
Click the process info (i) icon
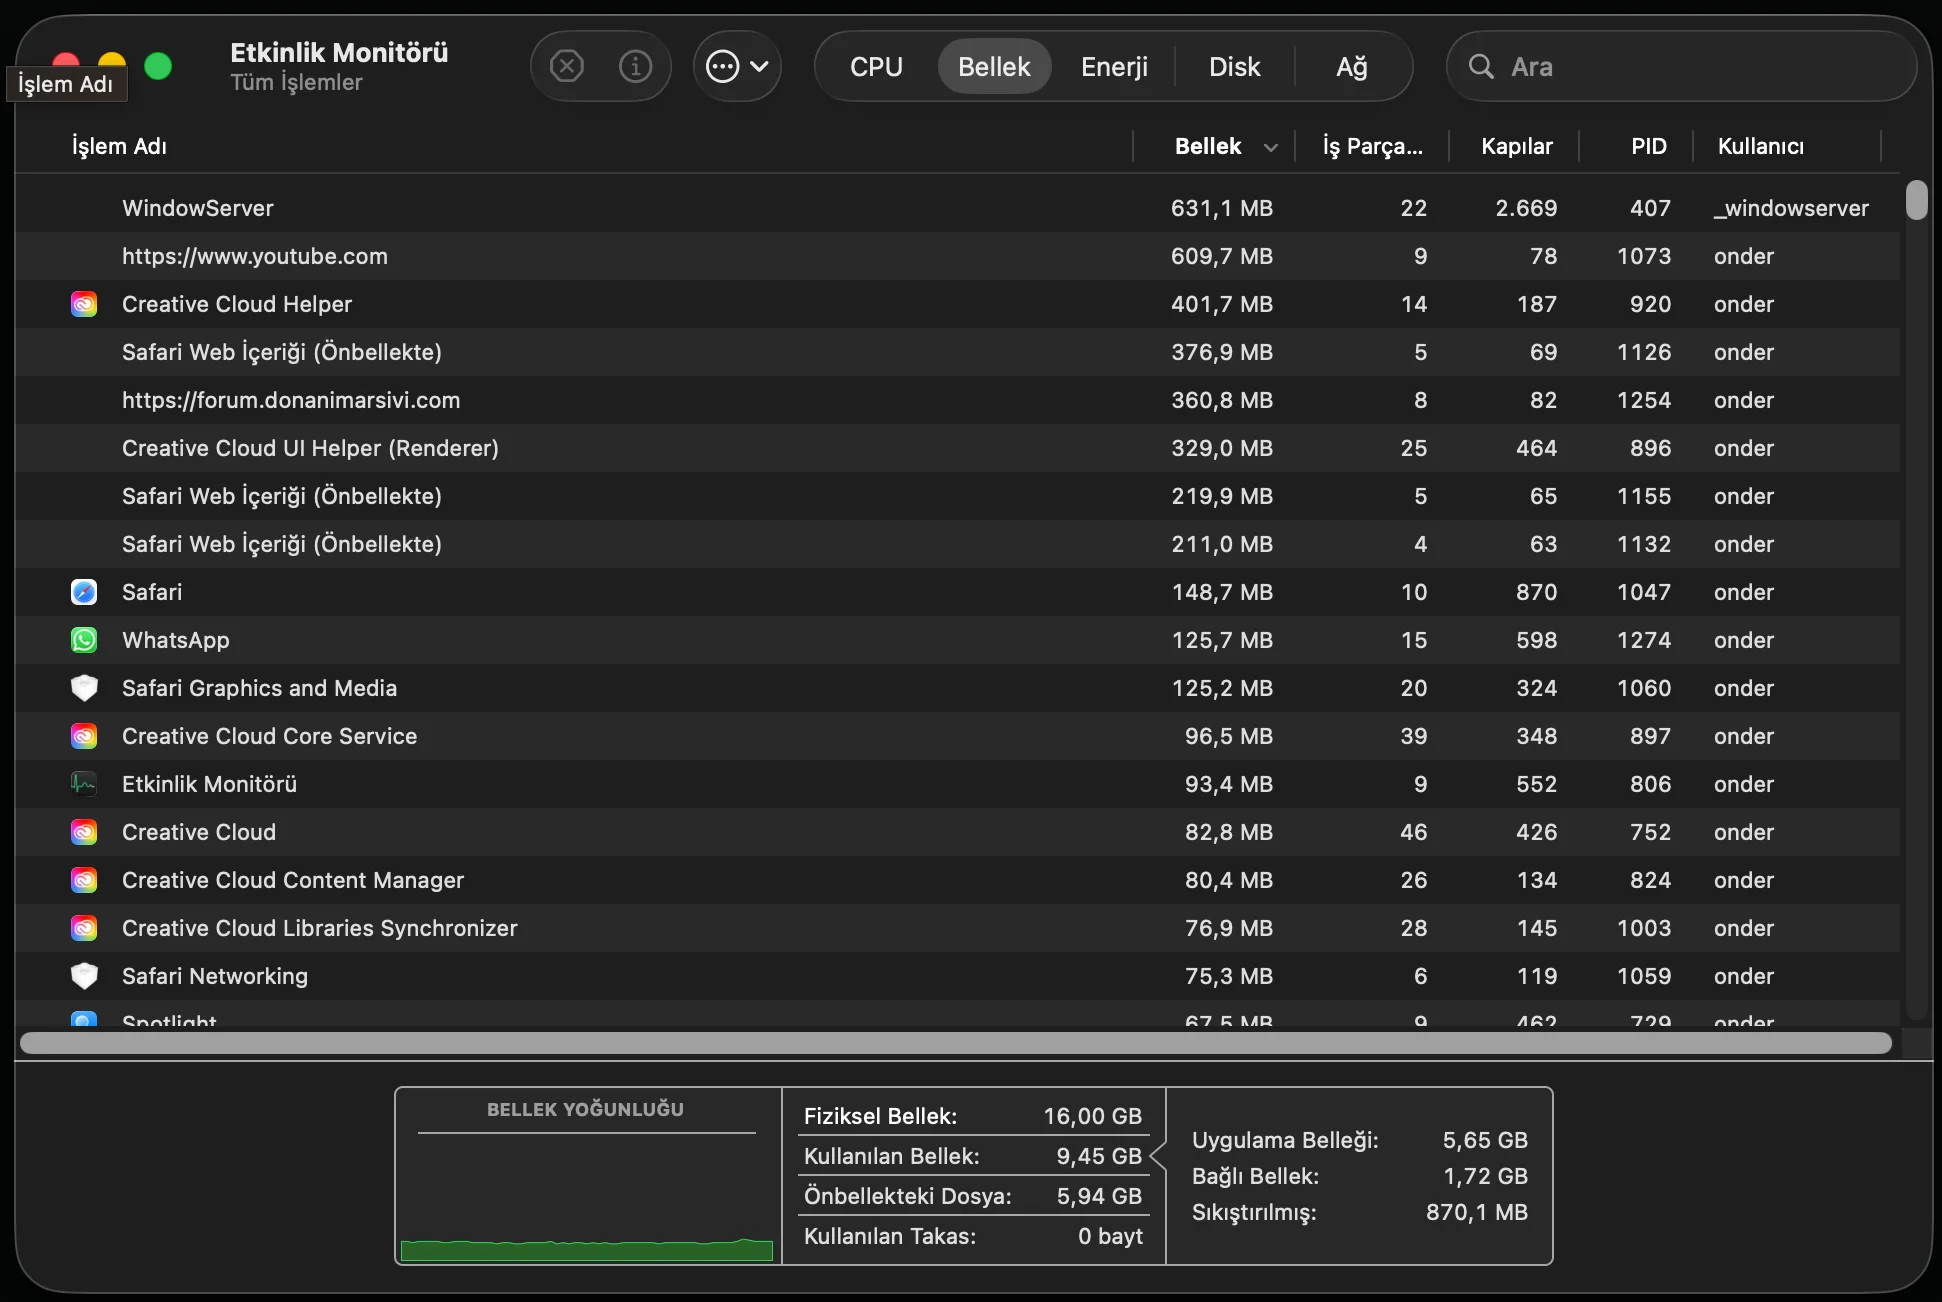pyautogui.click(x=635, y=67)
